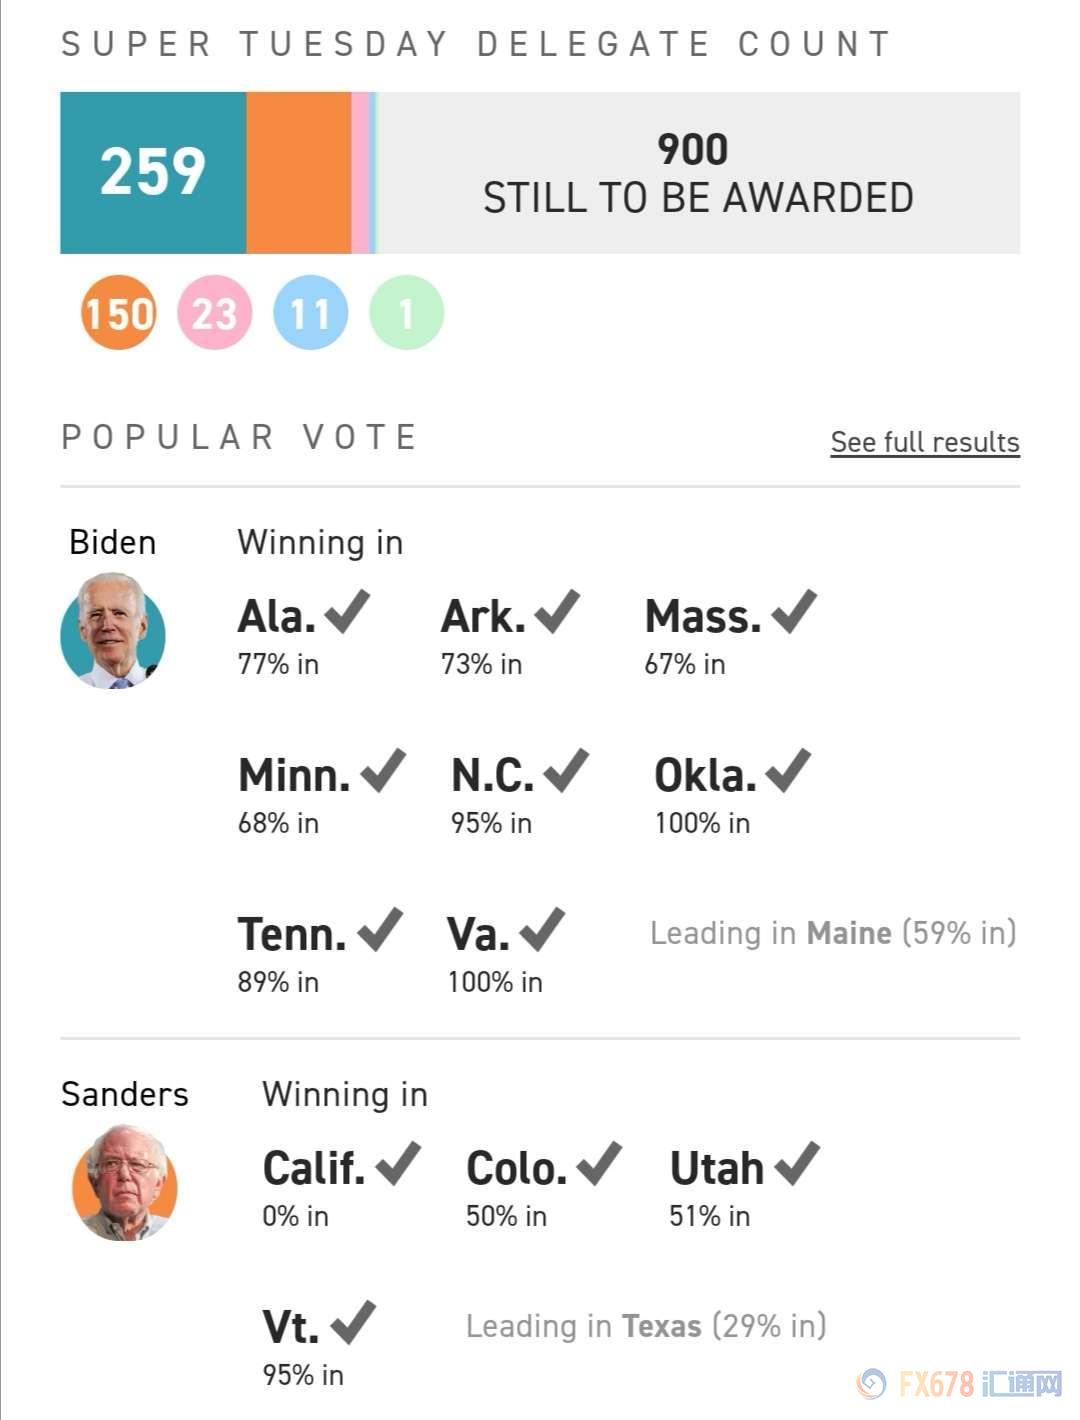The height and width of the screenshot is (1420, 1080).
Task: Click the checkmark beside Mass.
Action: 794,611
